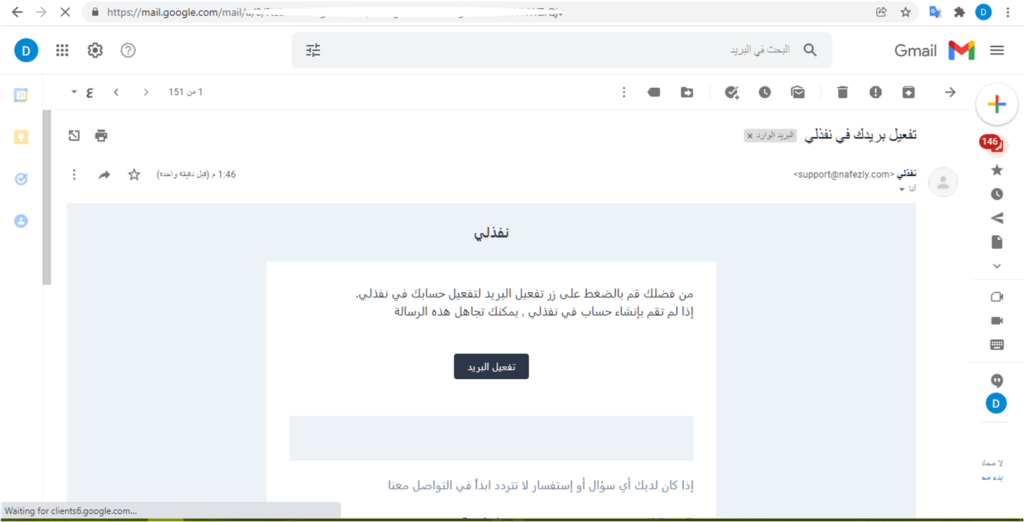
Task: Click the mail search input field
Action: (x=562, y=50)
